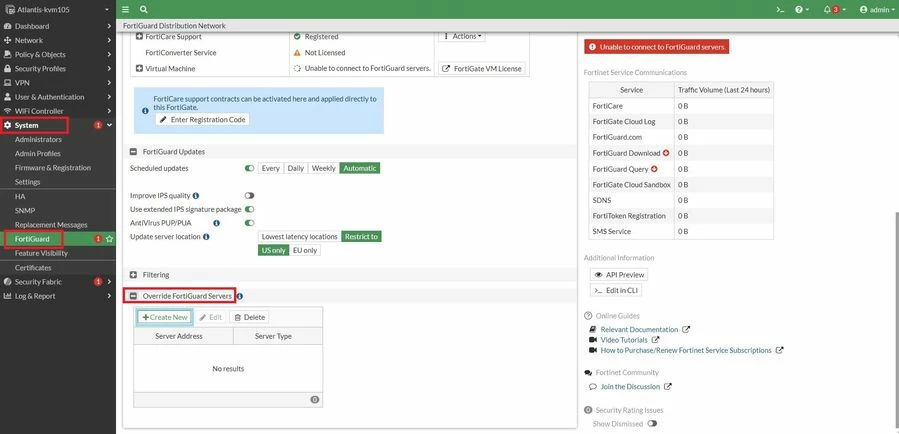Expand the Dashboard menu
899x434 pixels.
click(57, 26)
